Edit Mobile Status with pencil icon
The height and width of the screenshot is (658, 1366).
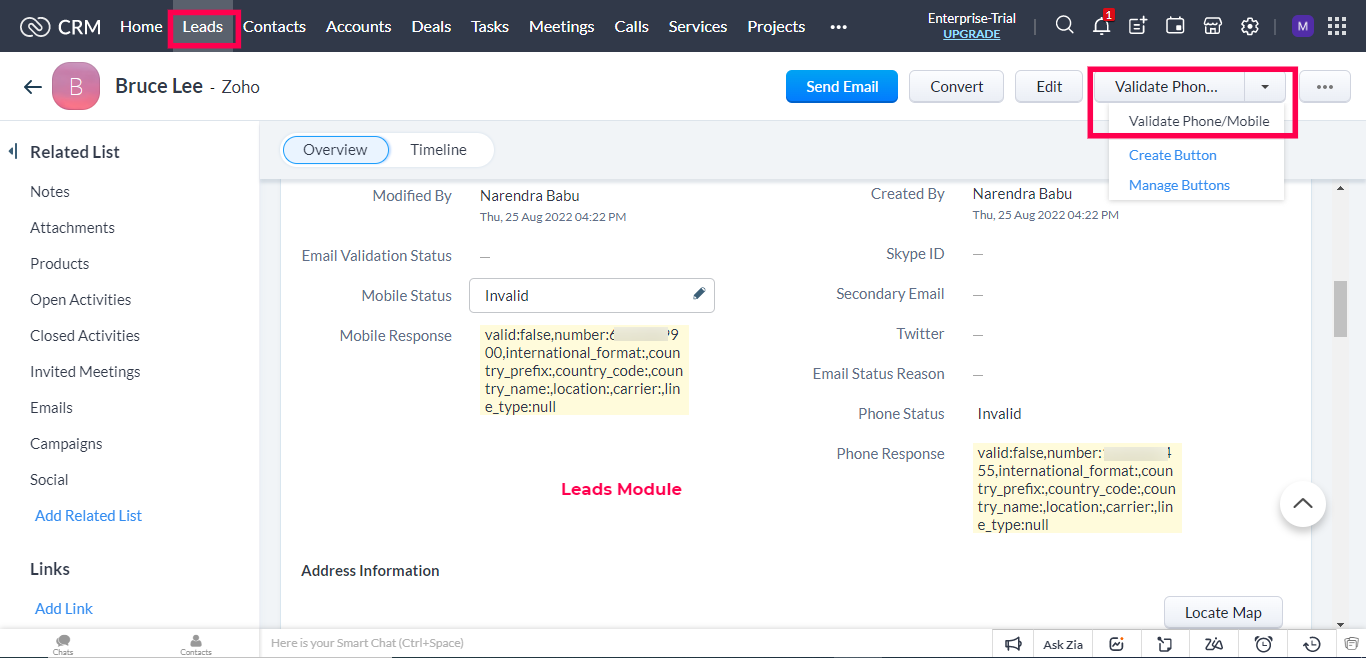click(x=699, y=294)
